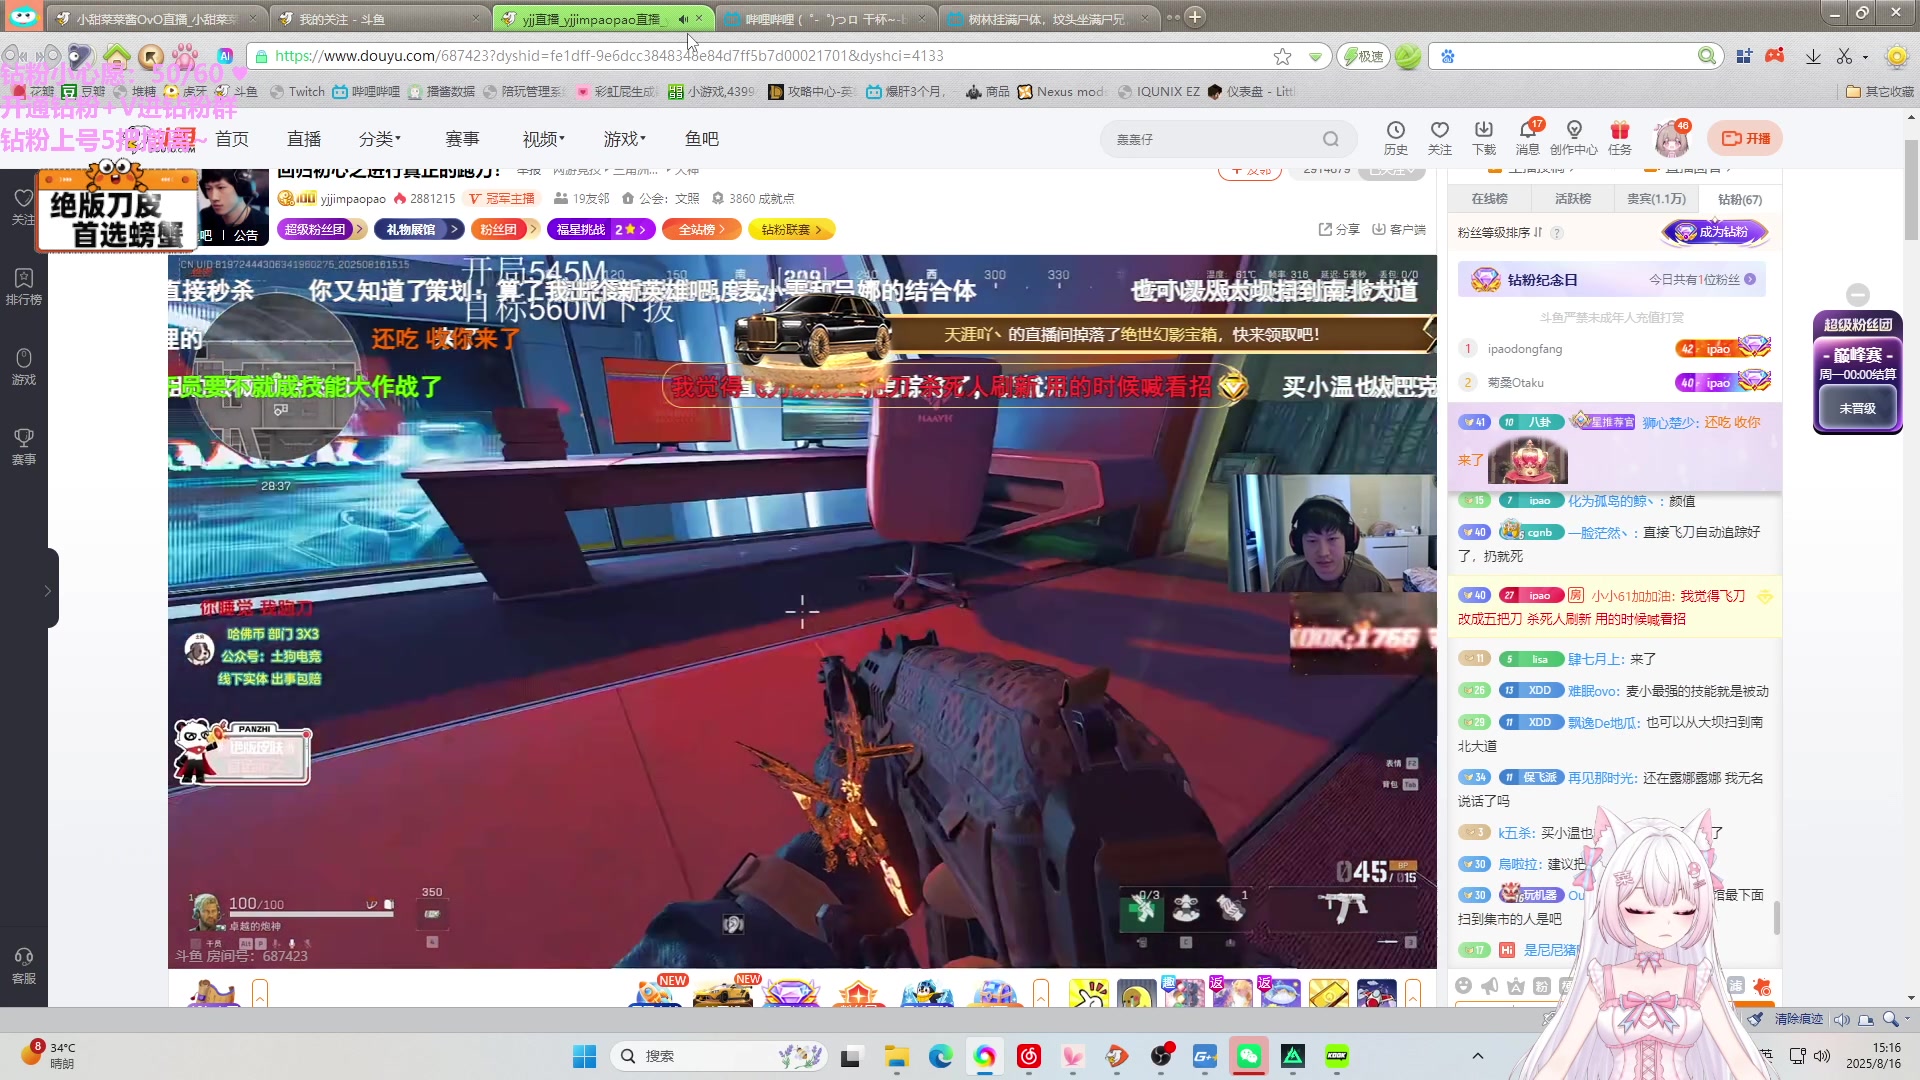The width and height of the screenshot is (1920, 1080).
Task: Open dropdown arrow next to scissors tool
Action: (x=1866, y=57)
